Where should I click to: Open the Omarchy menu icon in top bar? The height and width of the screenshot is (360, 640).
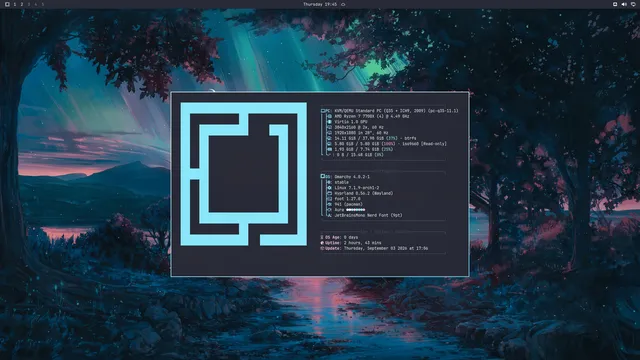(7, 4)
